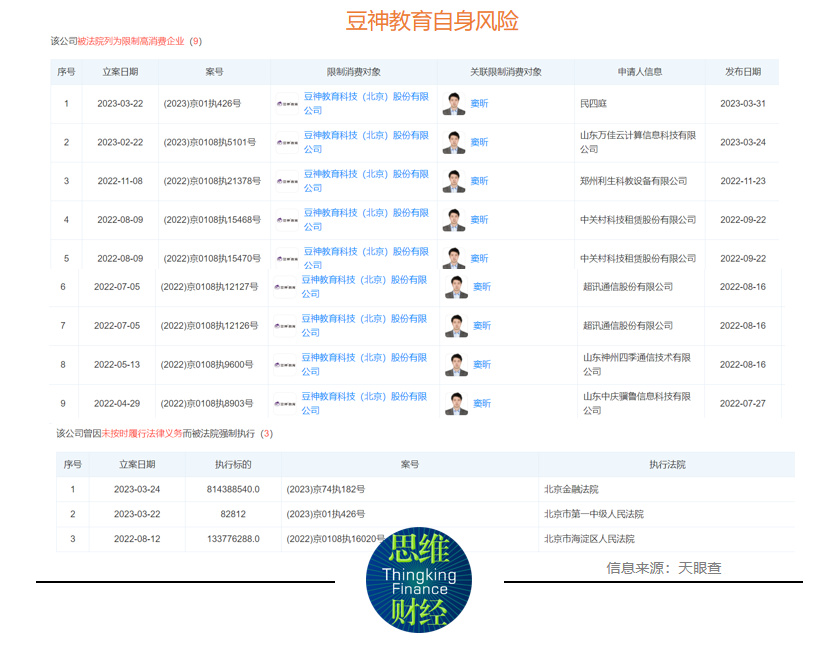Select applicant cell 山东万佳云计算信息科技有限公司
Image resolution: width=838 pixels, height=645 pixels.
point(638,142)
